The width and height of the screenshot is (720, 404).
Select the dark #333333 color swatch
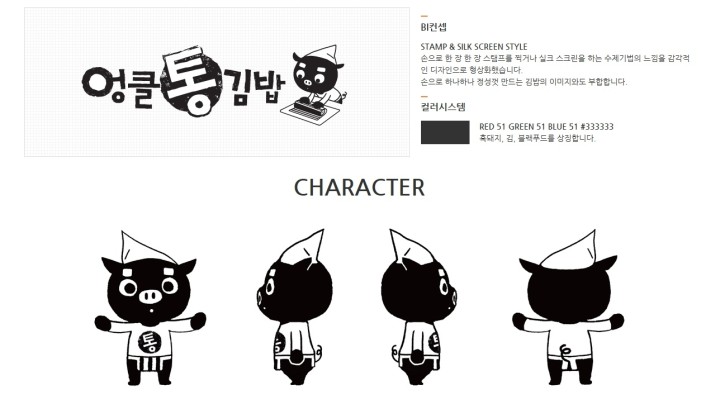[x=445, y=132]
